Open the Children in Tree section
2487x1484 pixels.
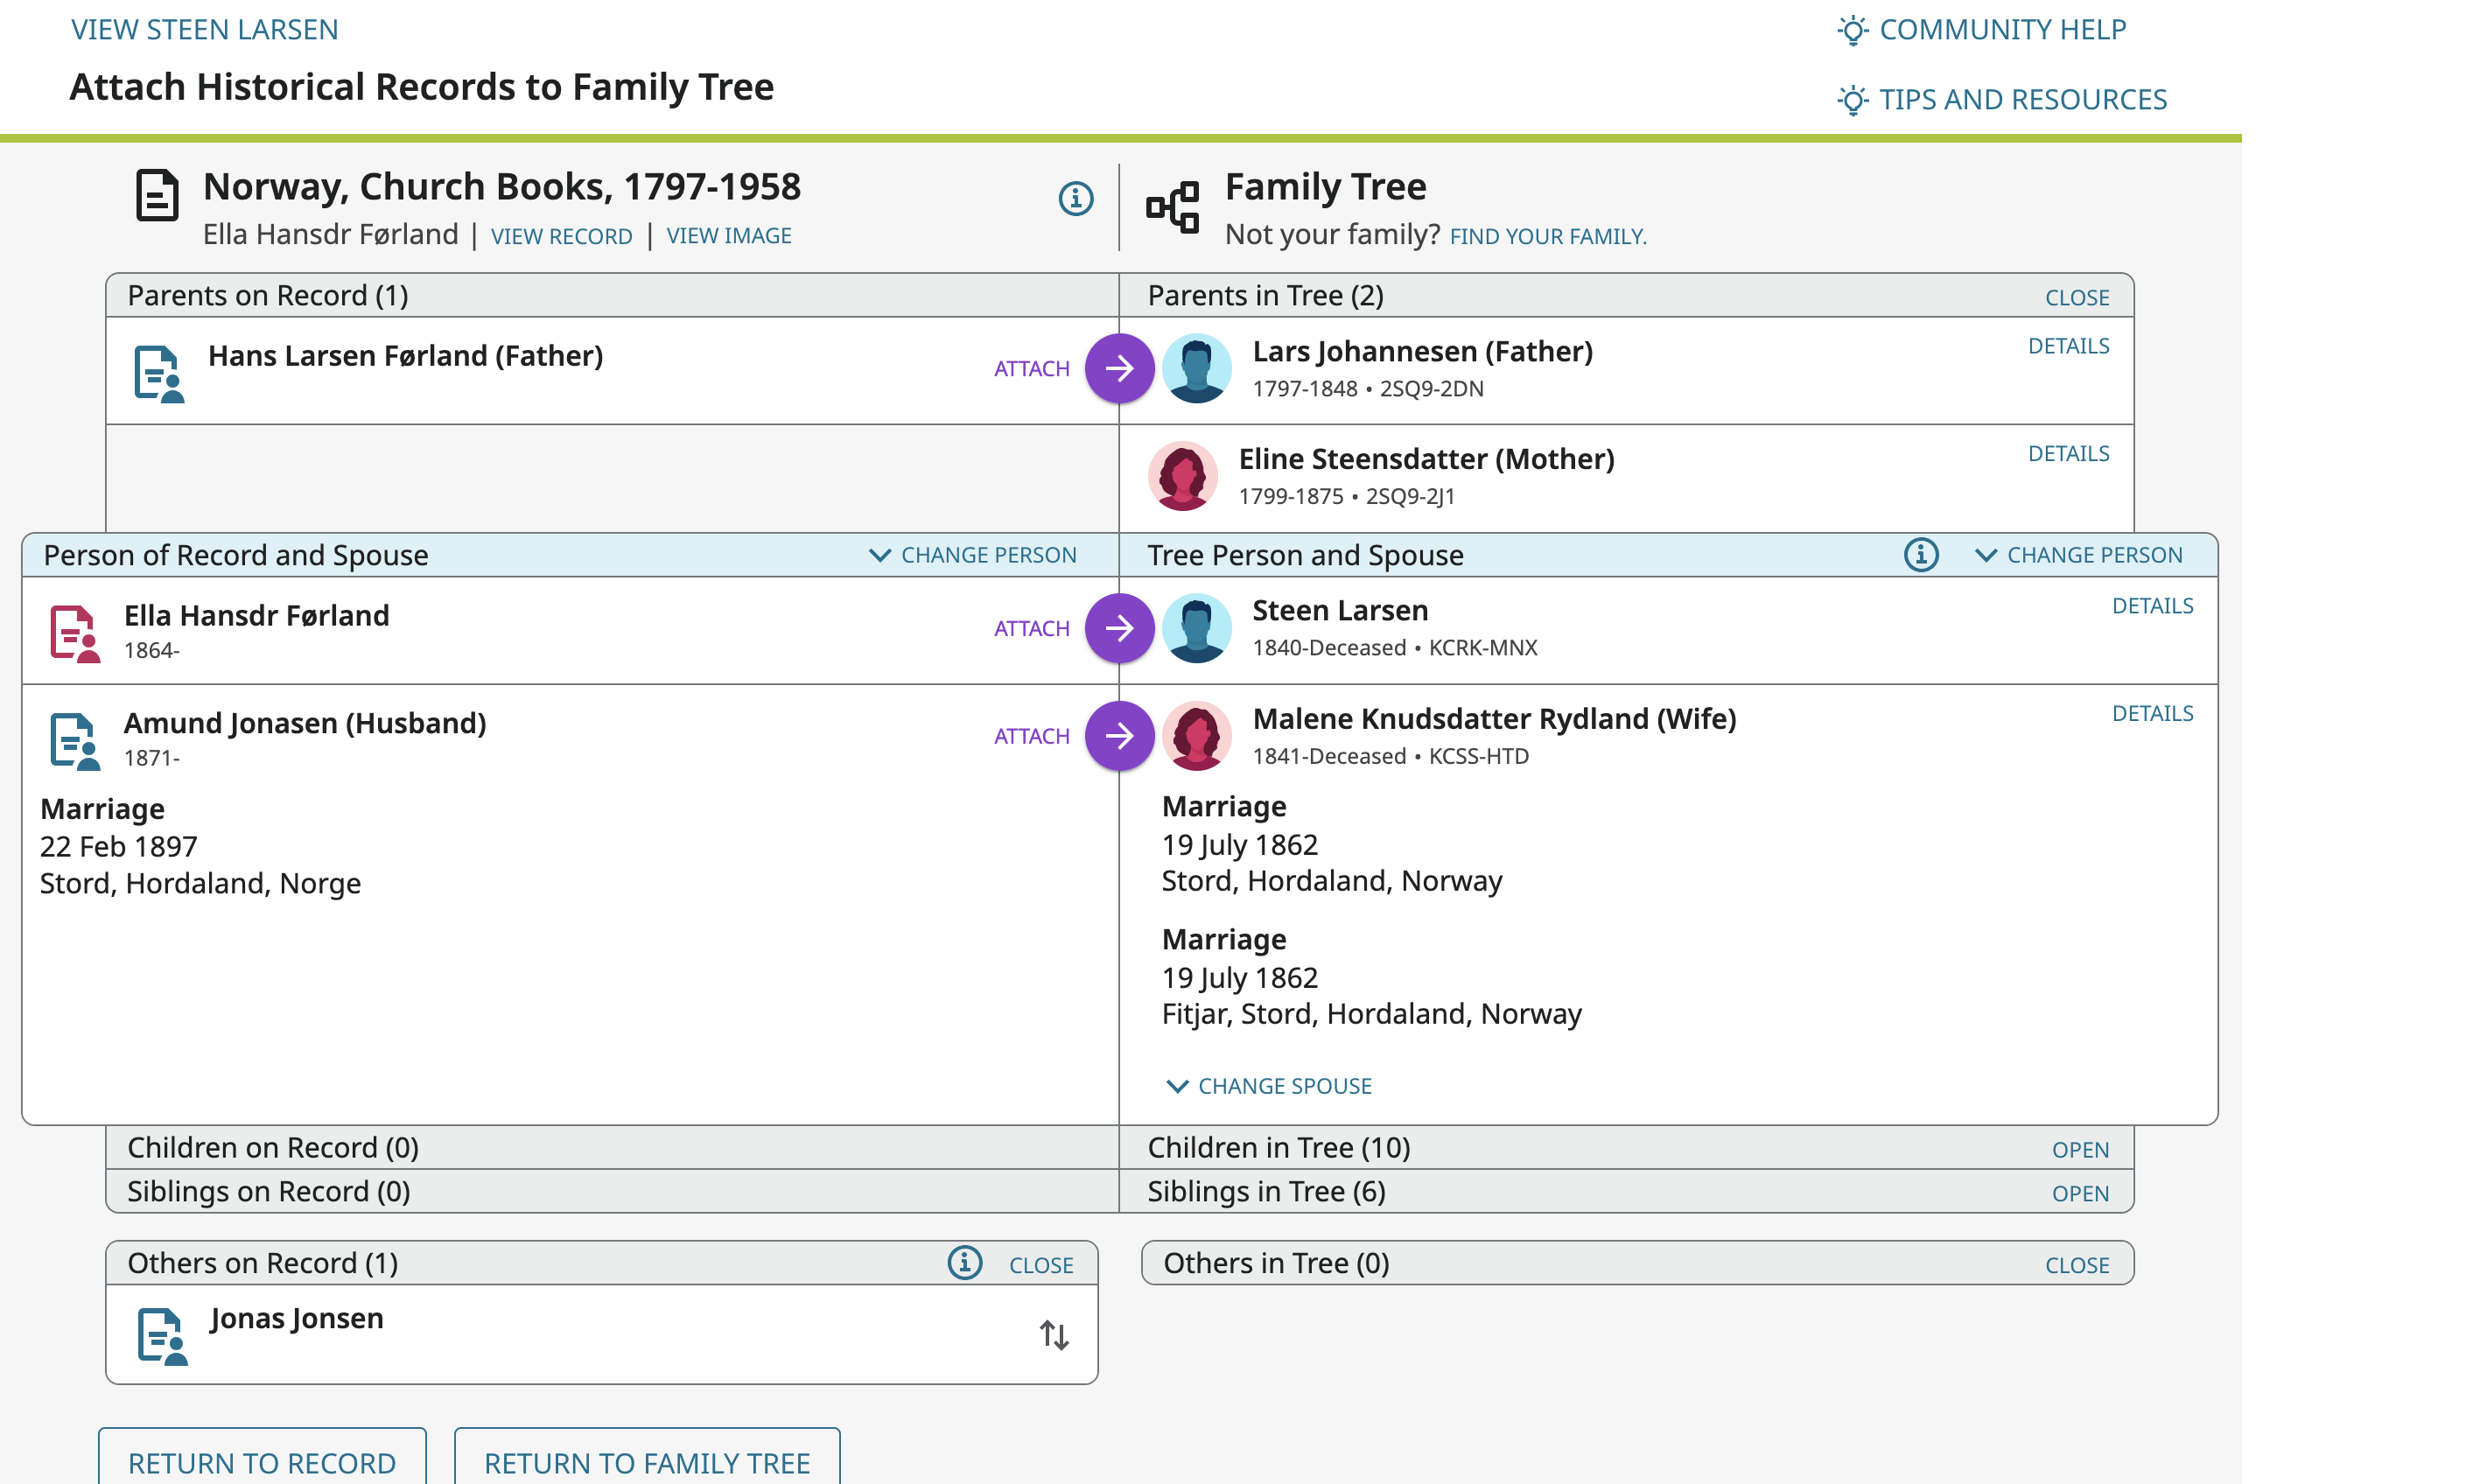(2079, 1149)
